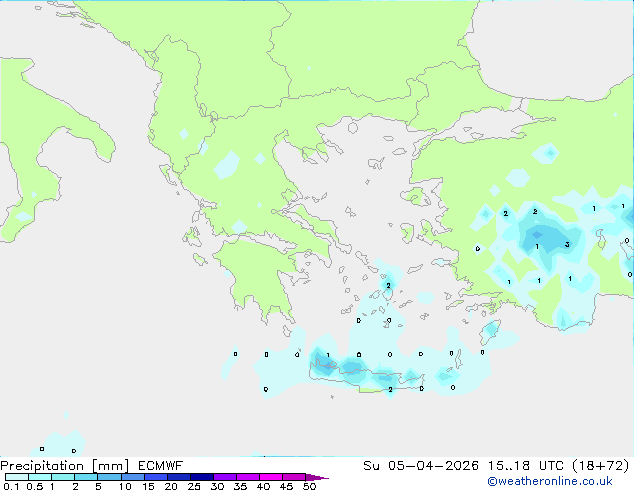Image resolution: width=634 pixels, height=490 pixels.
Task: Select the 25–30 mm legend color swatch
Action: [x=202, y=477]
